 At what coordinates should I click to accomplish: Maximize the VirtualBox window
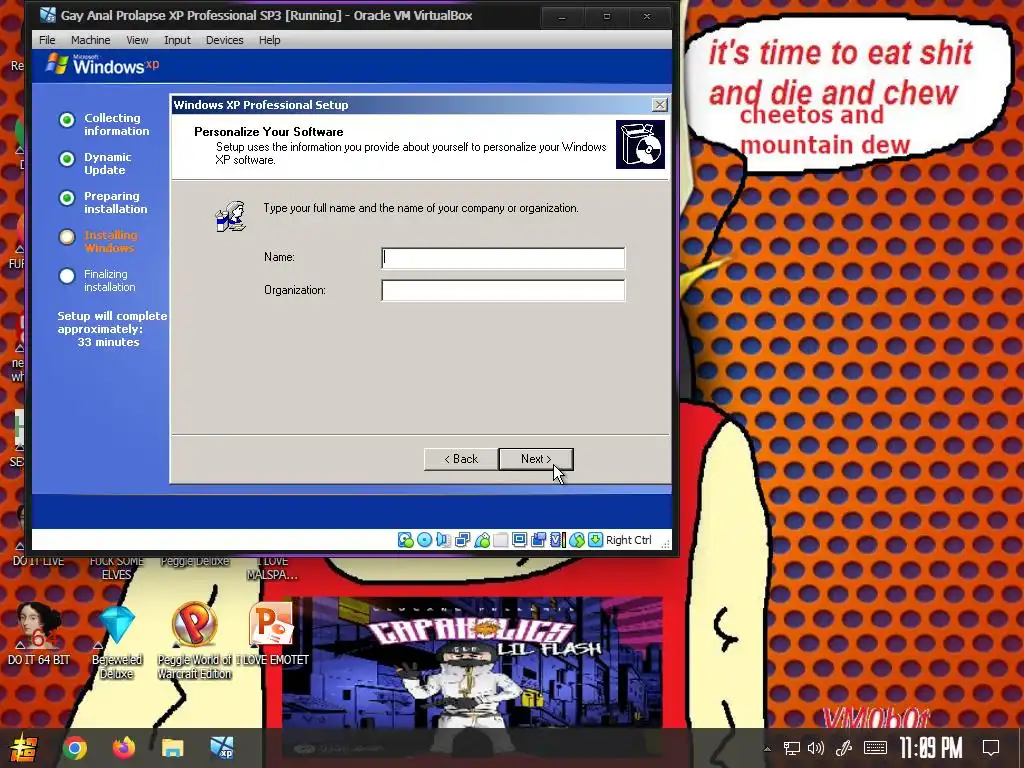click(x=606, y=16)
